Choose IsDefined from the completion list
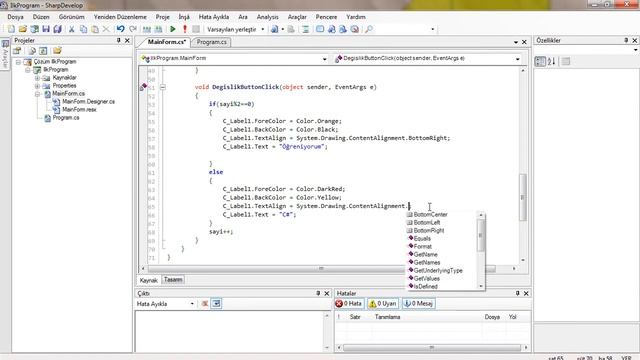Screen dimensions: 640x360 [425, 287]
